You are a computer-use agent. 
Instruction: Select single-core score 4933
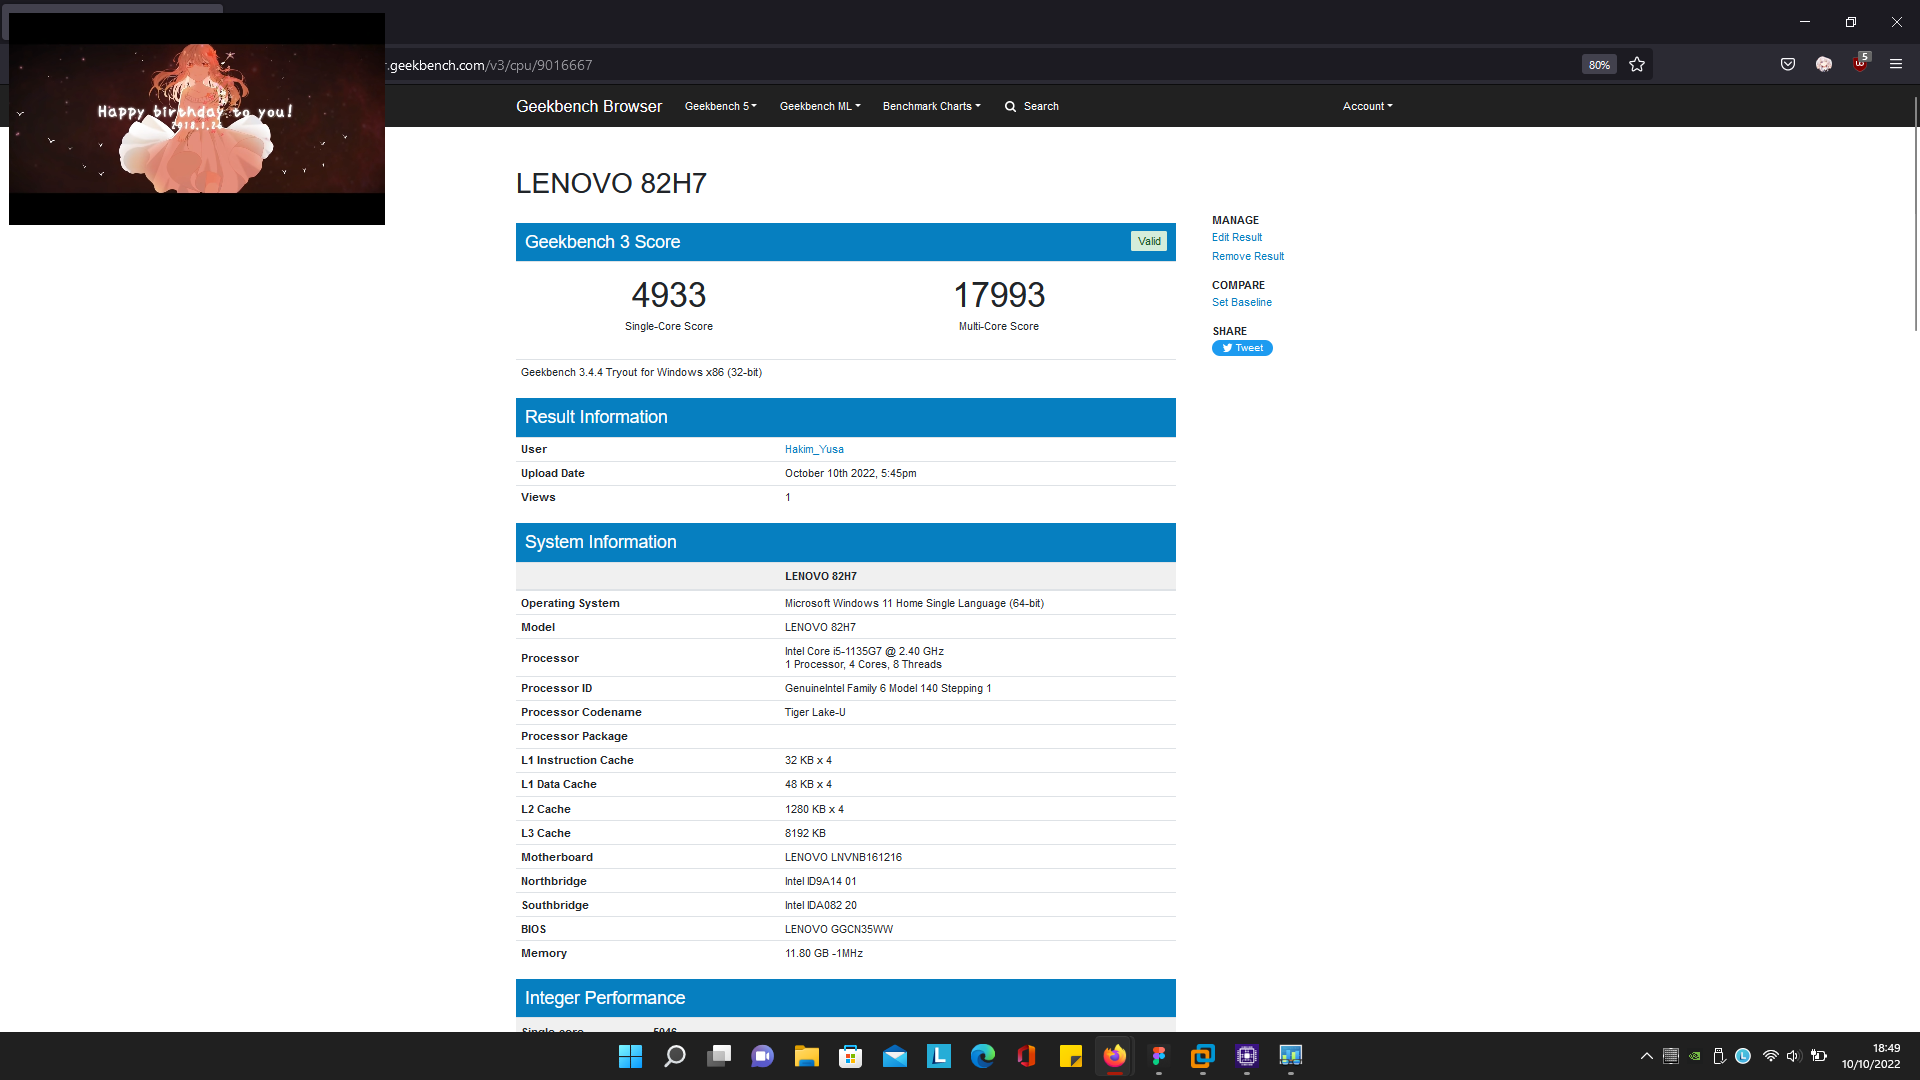(669, 295)
